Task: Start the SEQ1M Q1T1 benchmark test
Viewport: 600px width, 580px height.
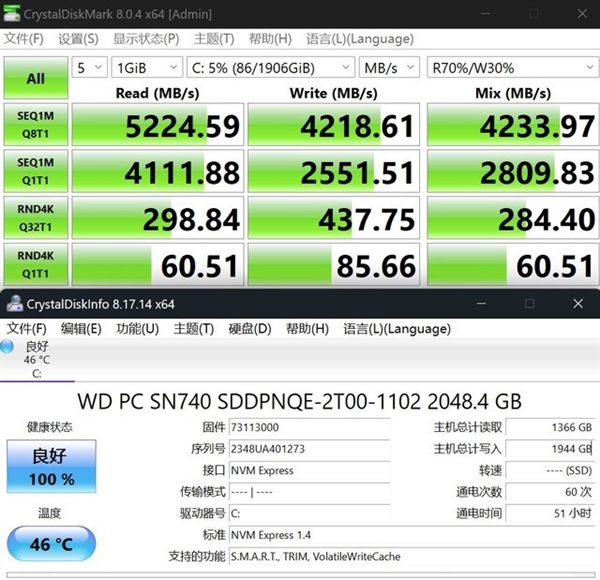Action: (36, 171)
